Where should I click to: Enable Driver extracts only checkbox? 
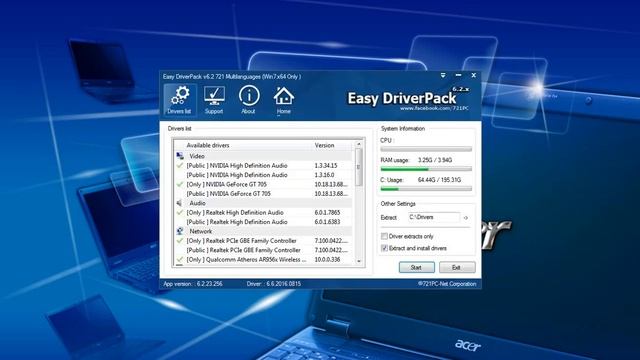click(x=384, y=236)
